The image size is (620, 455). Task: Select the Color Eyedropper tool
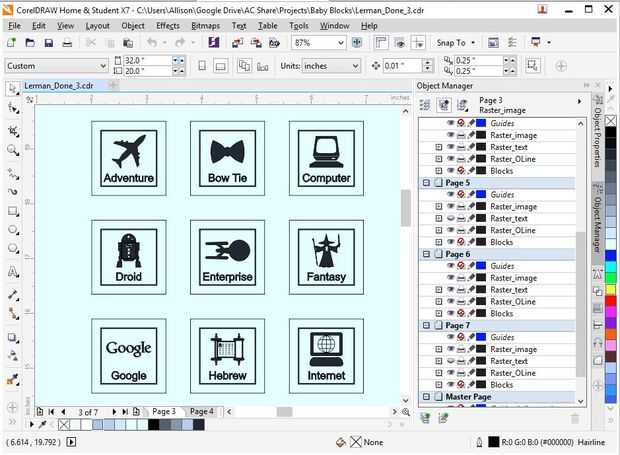click(x=13, y=380)
